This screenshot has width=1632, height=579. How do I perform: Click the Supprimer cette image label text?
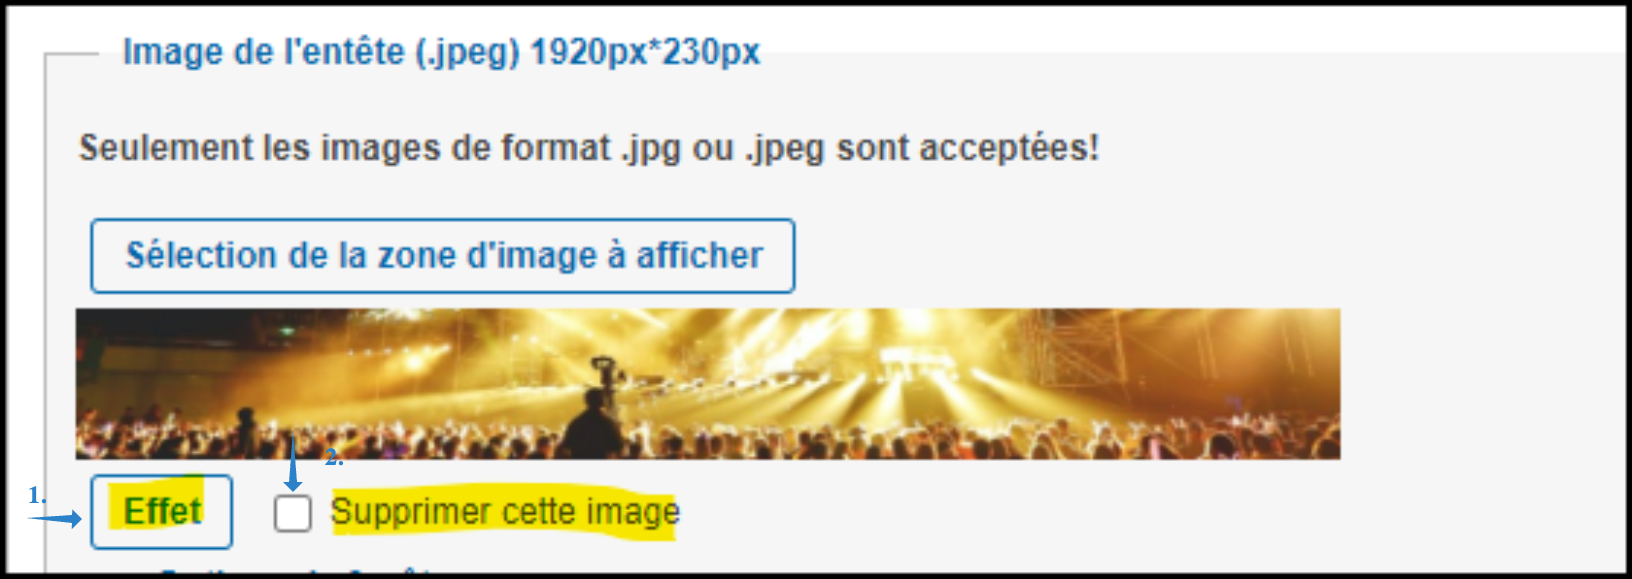(x=505, y=512)
